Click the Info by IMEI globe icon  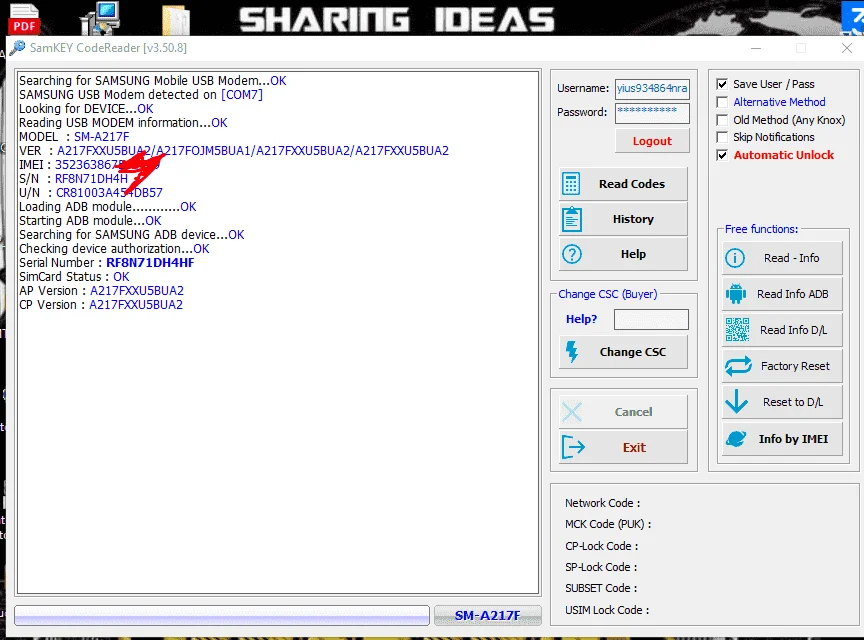click(737, 439)
